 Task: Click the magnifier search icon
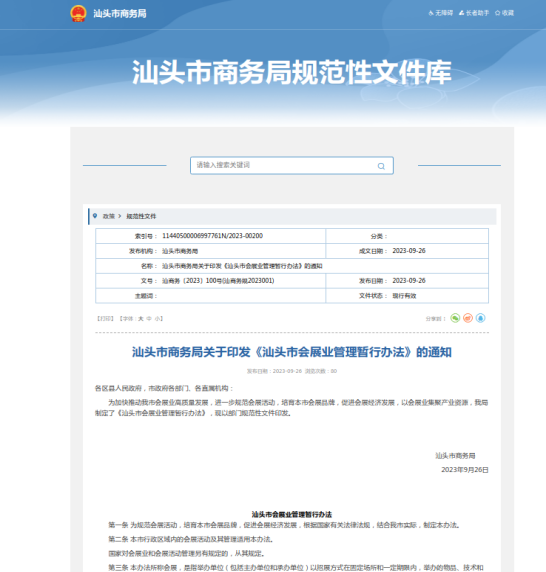pyautogui.click(x=381, y=166)
